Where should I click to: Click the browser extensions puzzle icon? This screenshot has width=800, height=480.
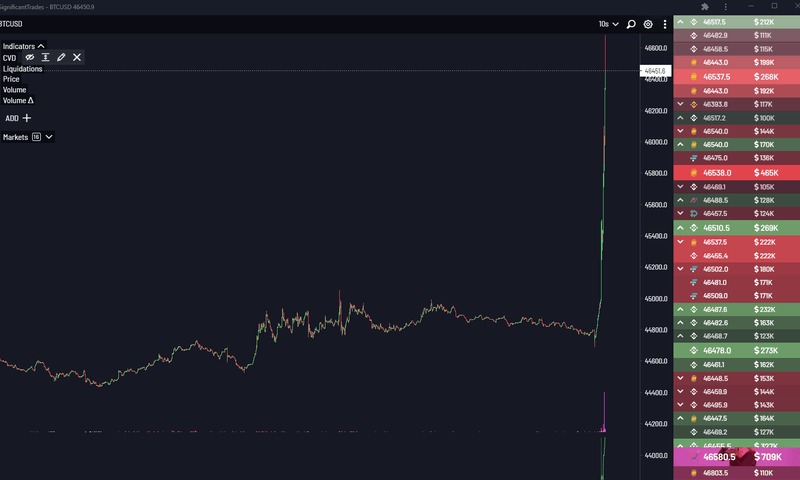click(x=705, y=7)
